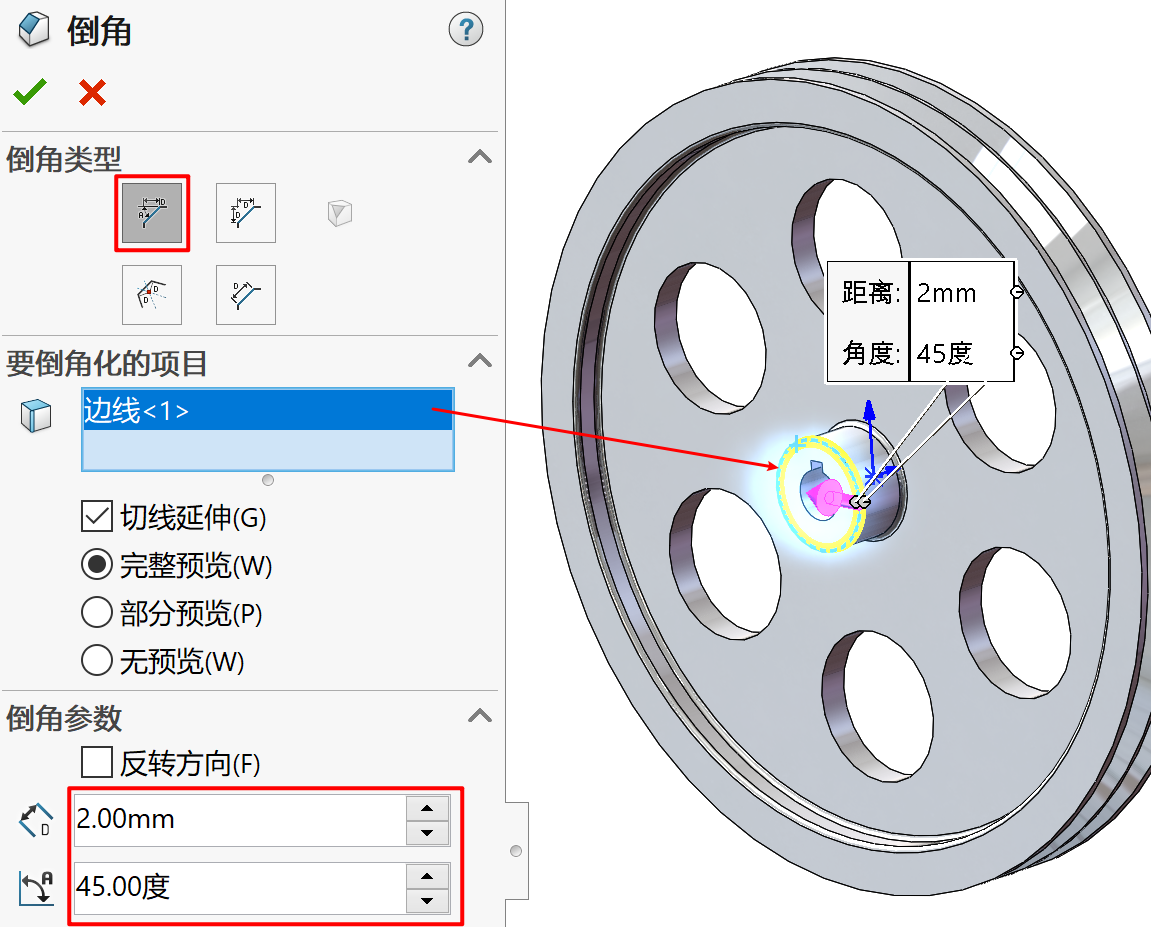Click the green checkmark to confirm chamfer
1151x927 pixels.
tap(29, 93)
